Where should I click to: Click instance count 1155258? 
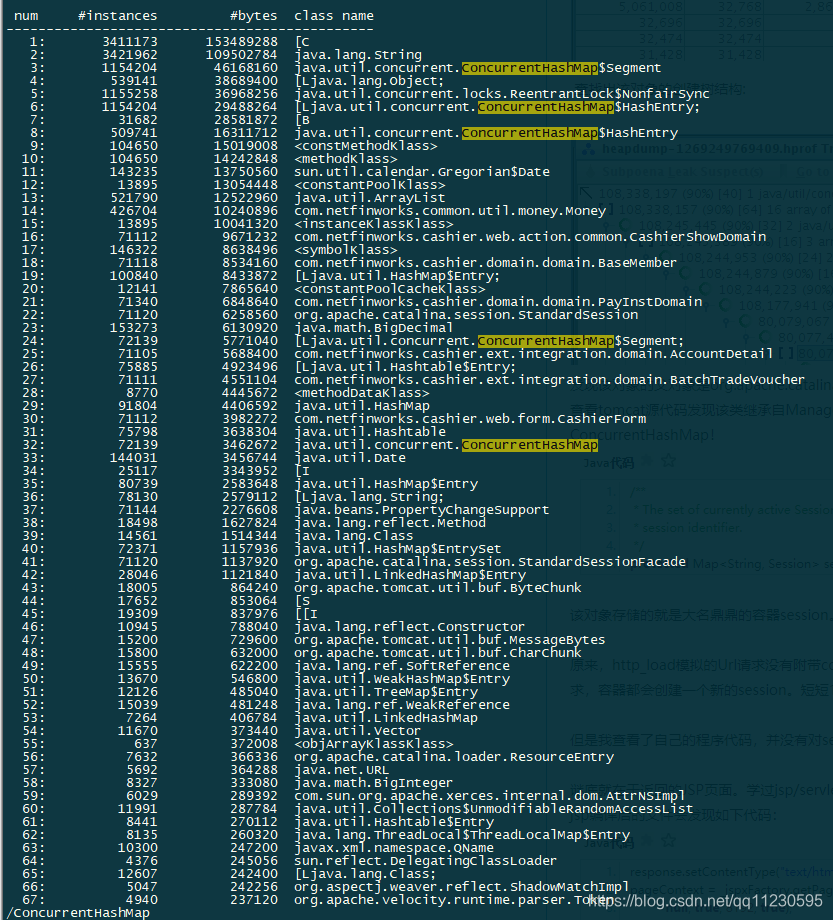tap(130, 94)
